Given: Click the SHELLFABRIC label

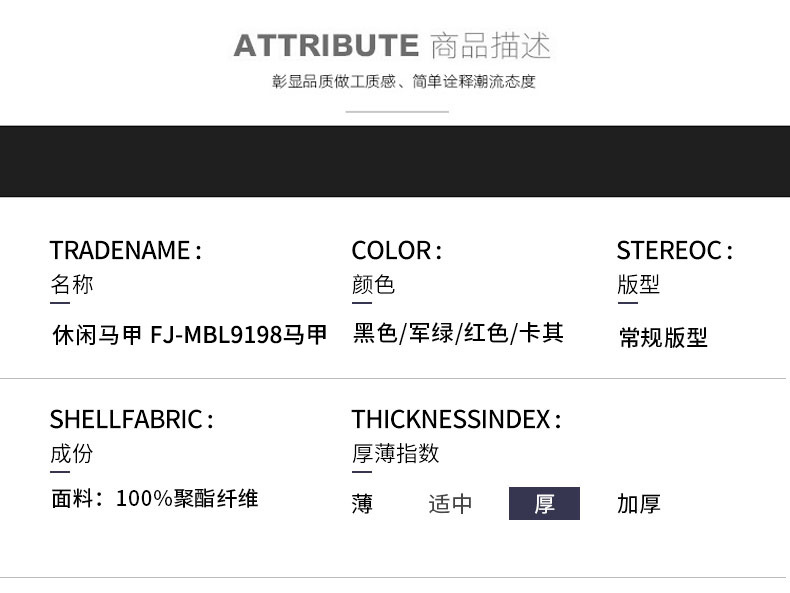Looking at the screenshot, I should 131,419.
